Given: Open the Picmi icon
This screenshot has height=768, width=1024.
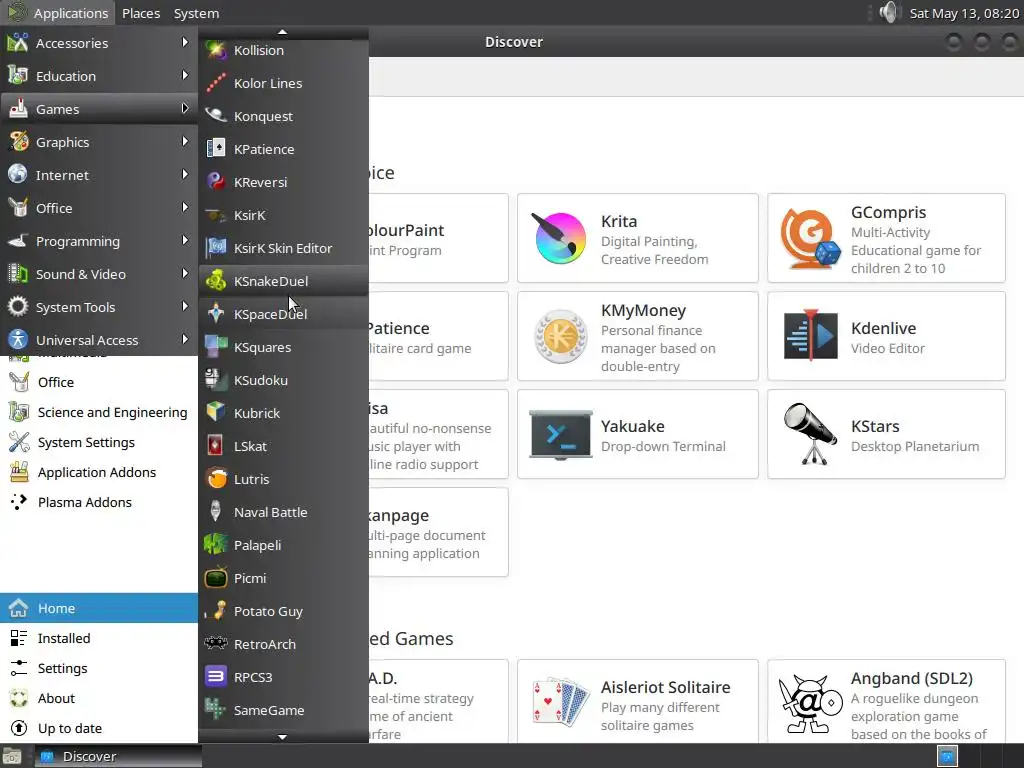Looking at the screenshot, I should [216, 578].
